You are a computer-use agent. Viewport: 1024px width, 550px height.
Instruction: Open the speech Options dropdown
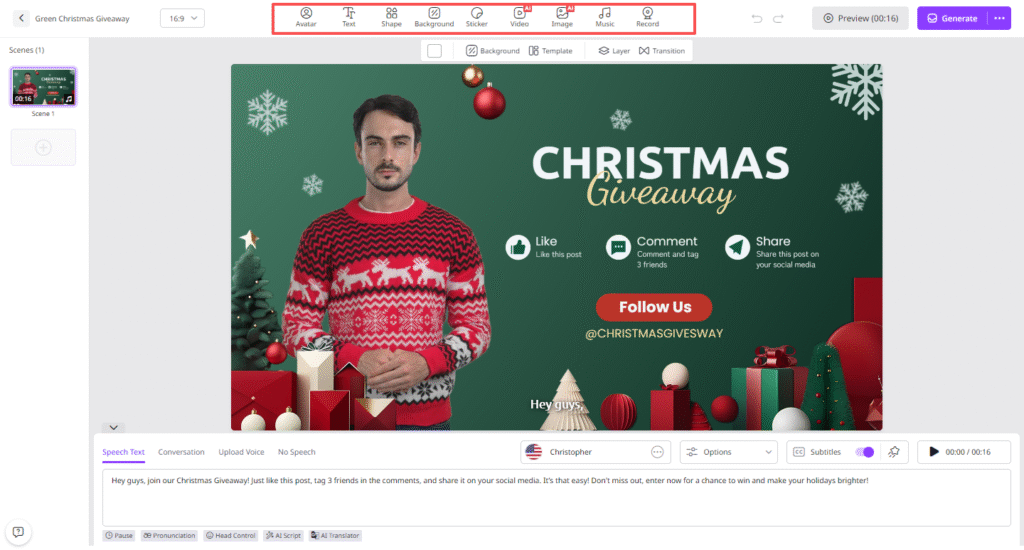(x=728, y=452)
